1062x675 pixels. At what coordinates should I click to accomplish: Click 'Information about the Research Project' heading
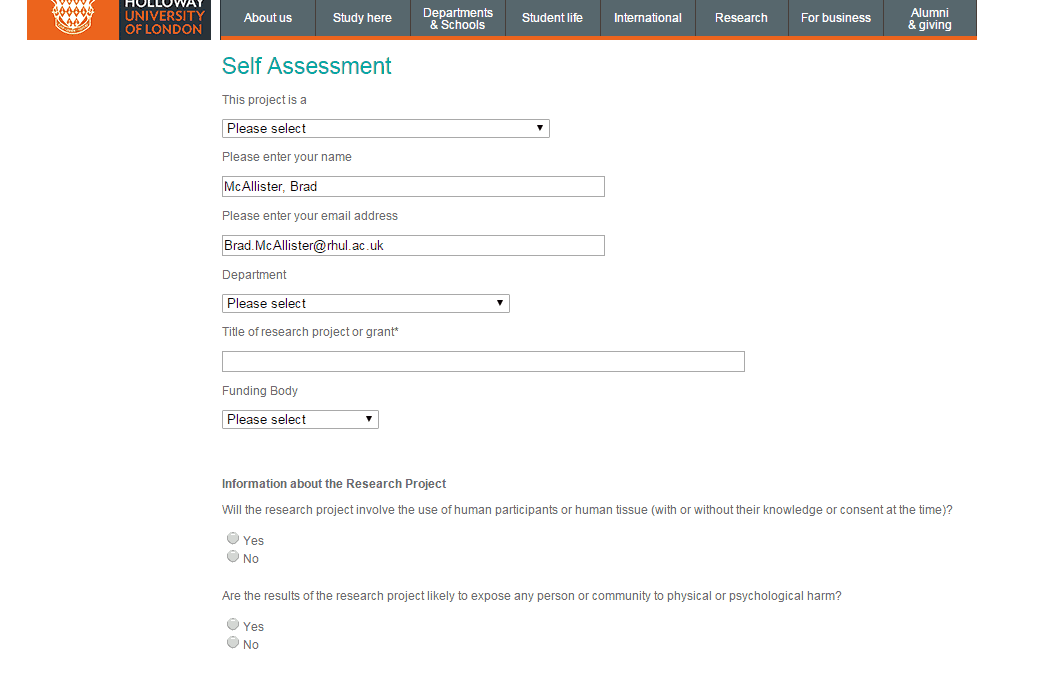pos(334,484)
